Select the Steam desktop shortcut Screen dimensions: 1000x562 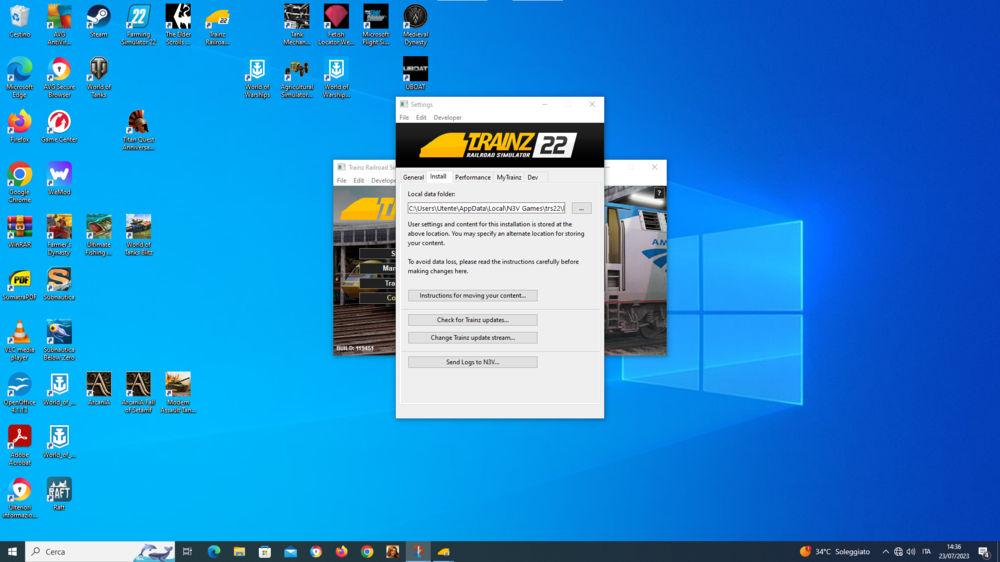coord(99,22)
